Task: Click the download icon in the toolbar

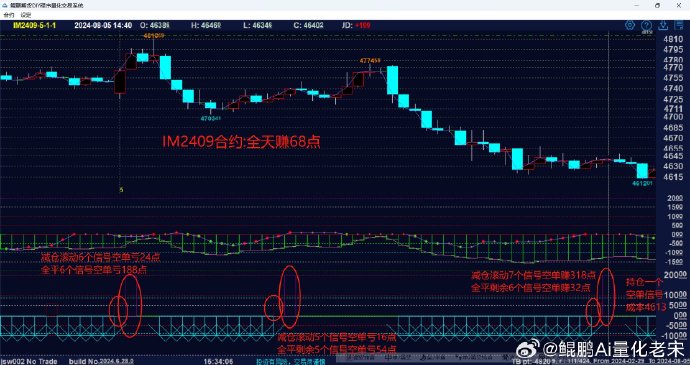Action: pos(663,26)
